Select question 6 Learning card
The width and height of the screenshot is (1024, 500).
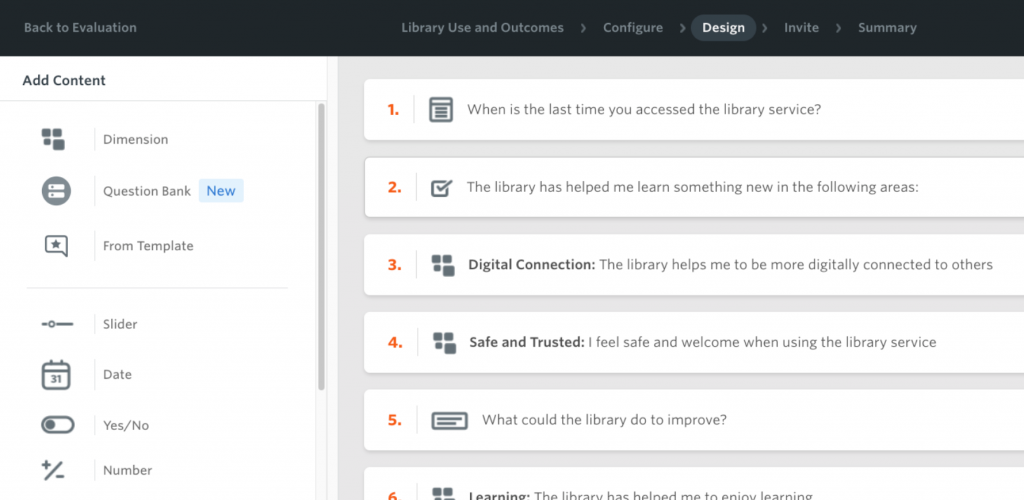click(x=694, y=484)
